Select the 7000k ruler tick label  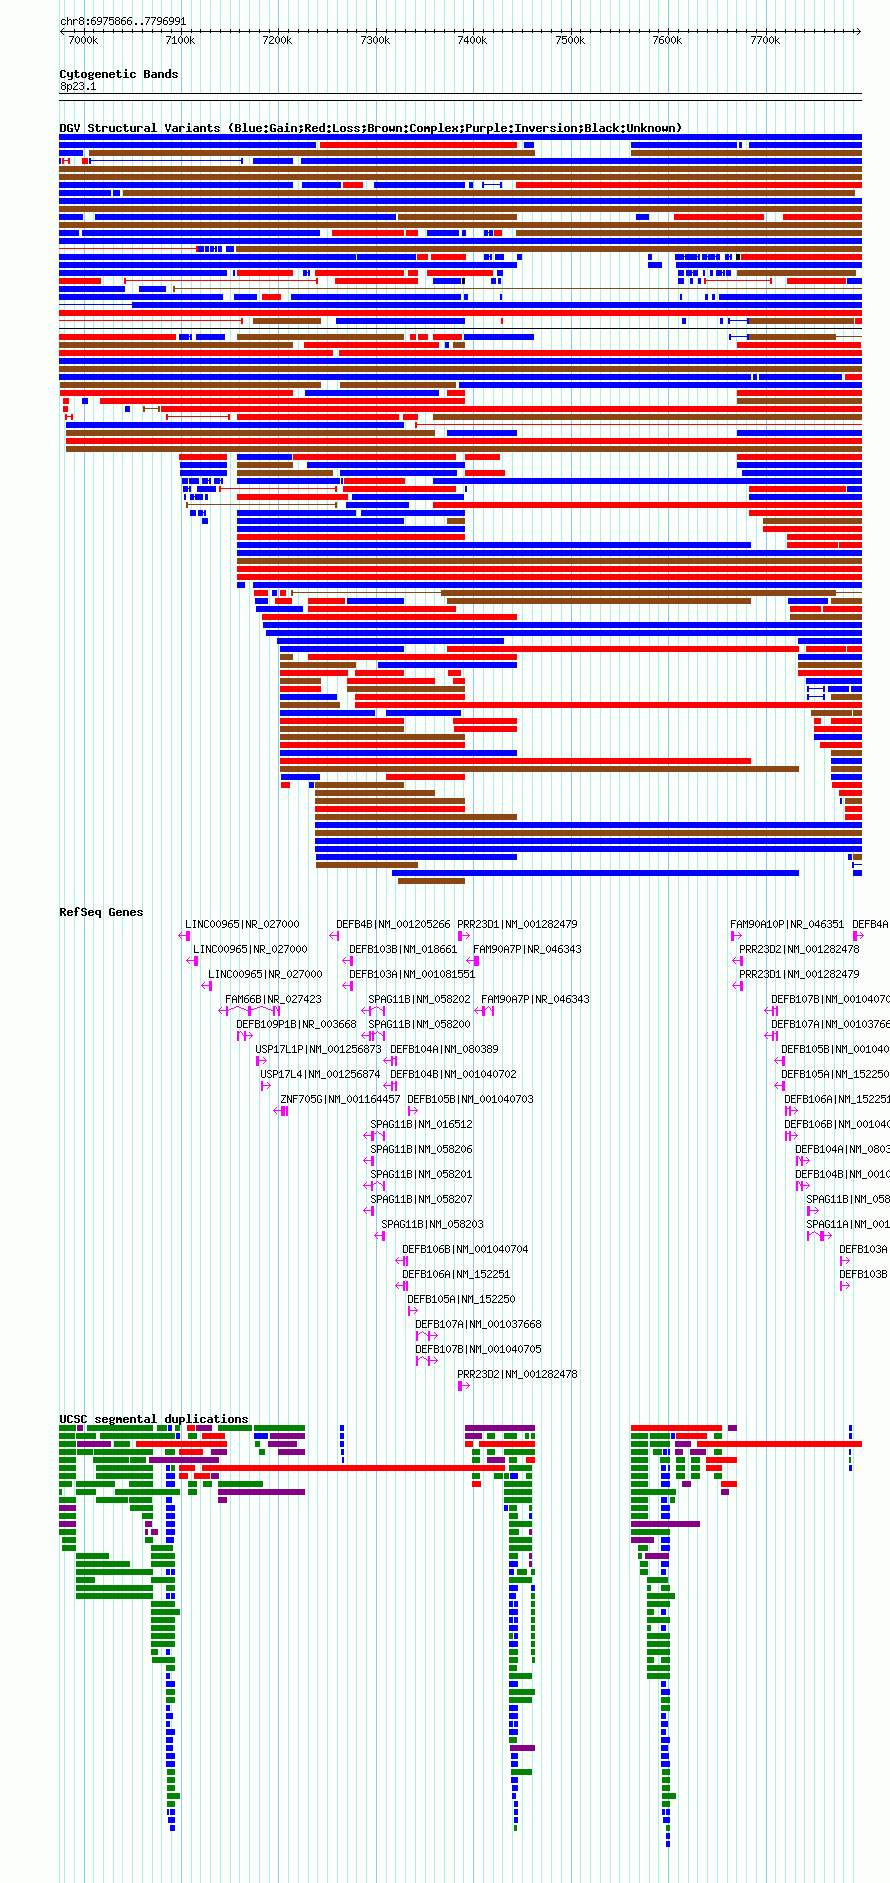pos(83,40)
